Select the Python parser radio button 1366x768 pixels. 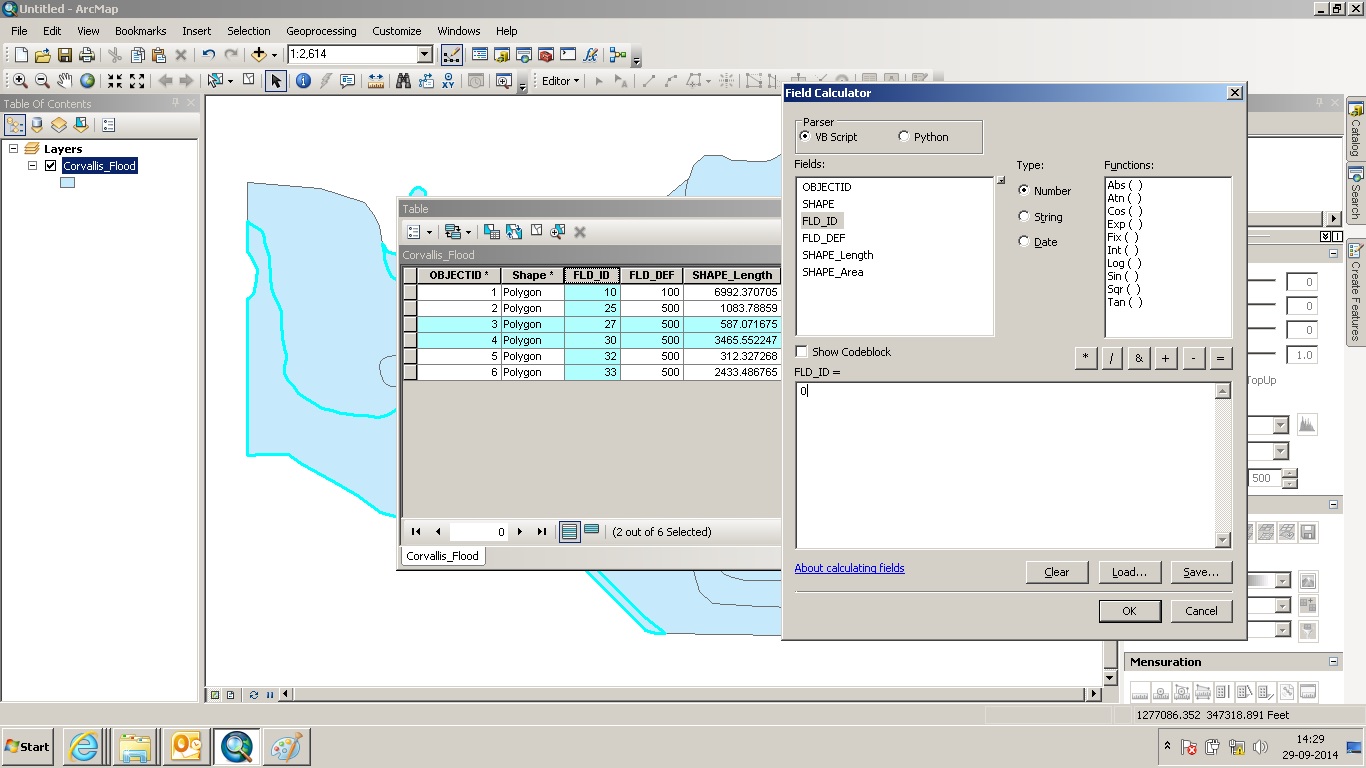coord(904,137)
